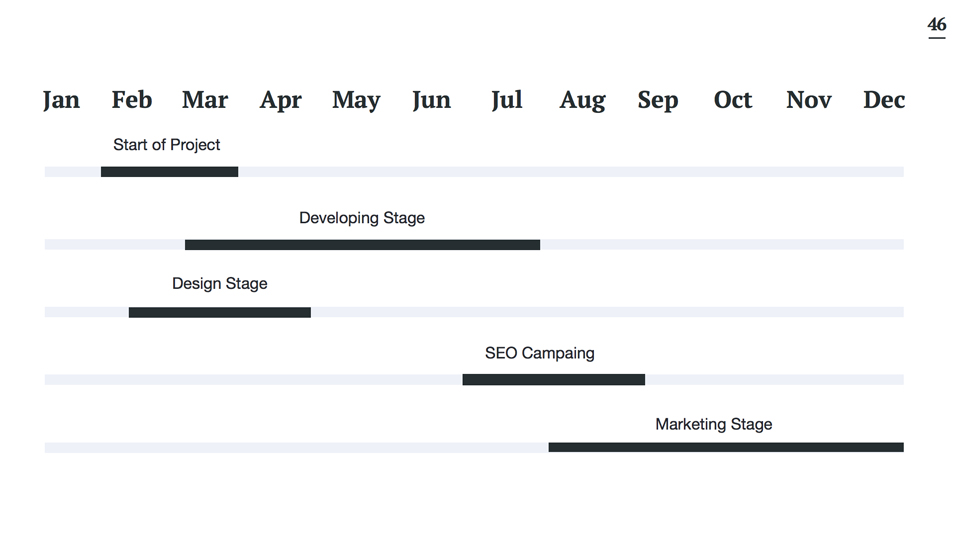Click the Sep month heading
This screenshot has height=537, width=955.
[x=658, y=100]
